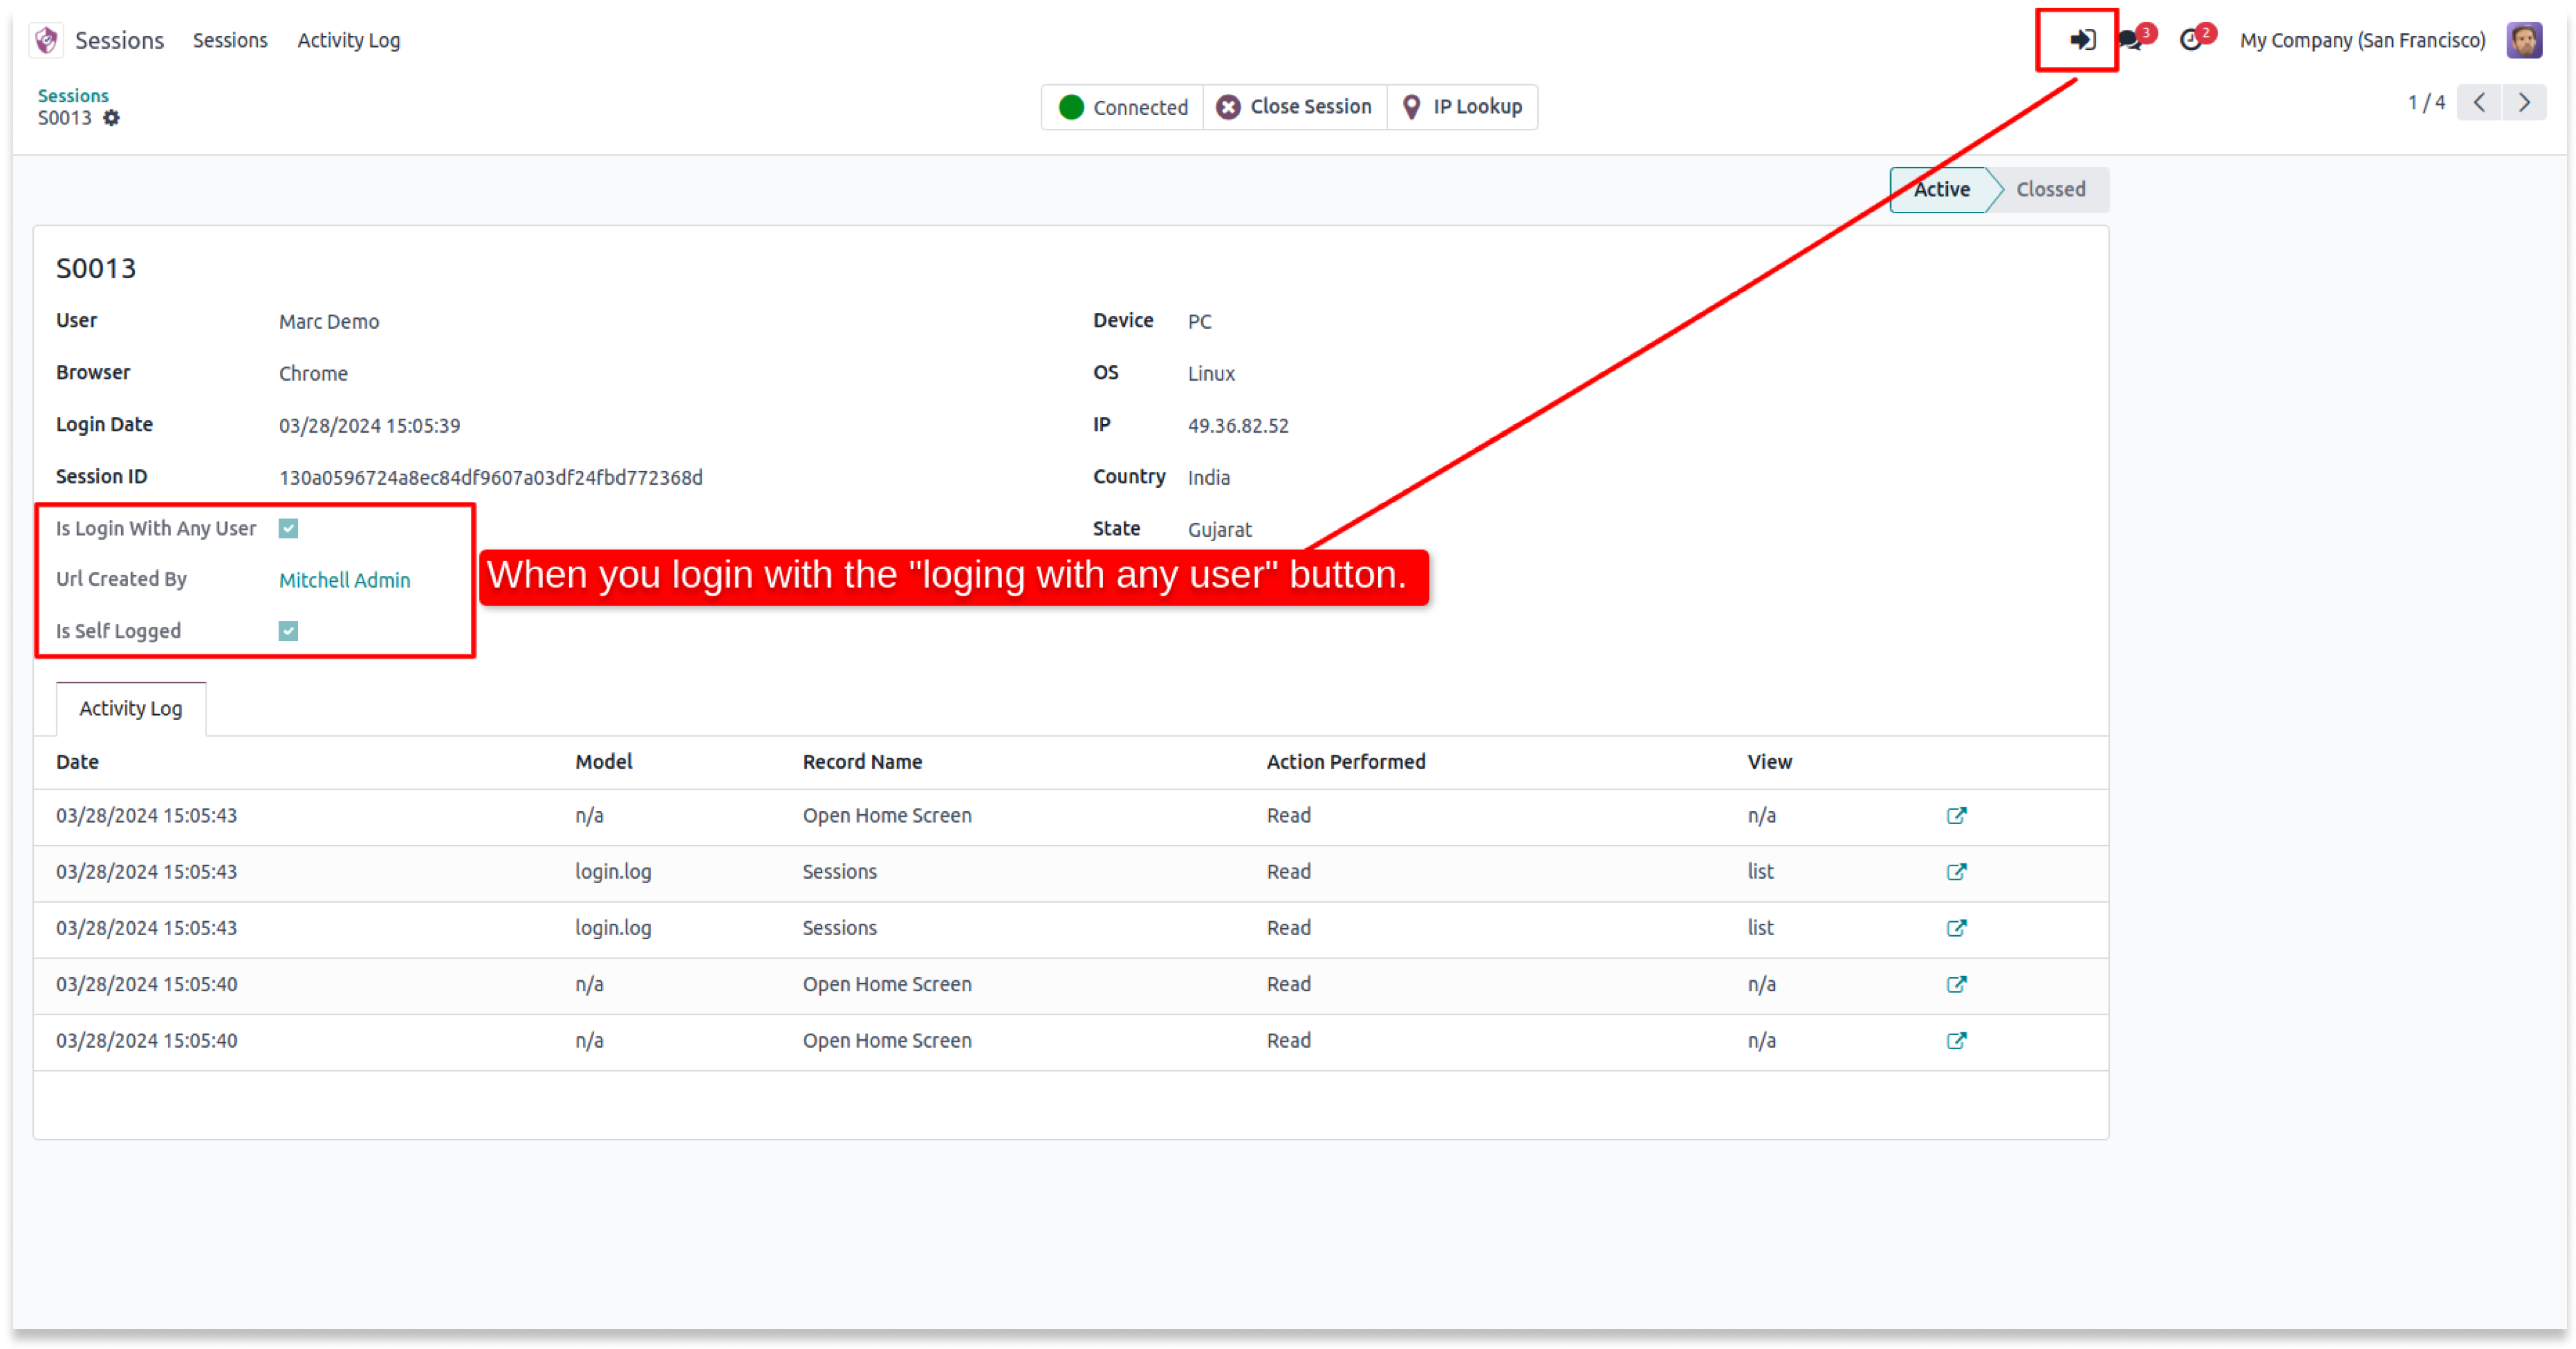Click the Close Session button

(1294, 107)
